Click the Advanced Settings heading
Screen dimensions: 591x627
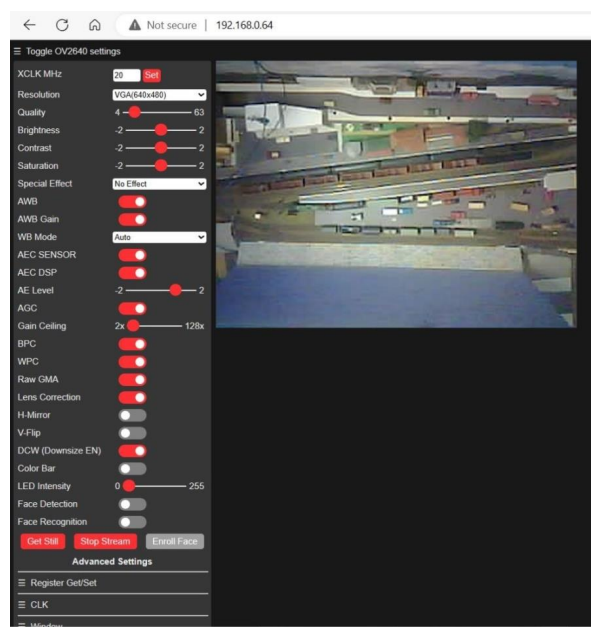[x=112, y=561]
